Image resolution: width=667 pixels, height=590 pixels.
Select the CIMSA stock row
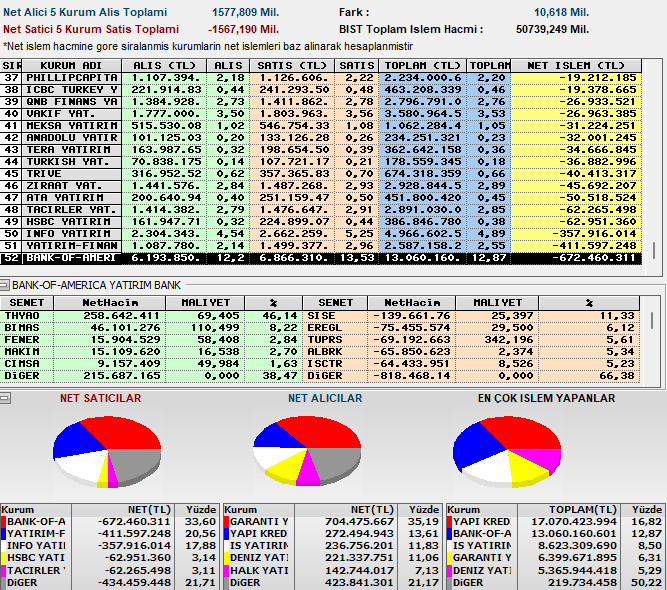coord(151,364)
